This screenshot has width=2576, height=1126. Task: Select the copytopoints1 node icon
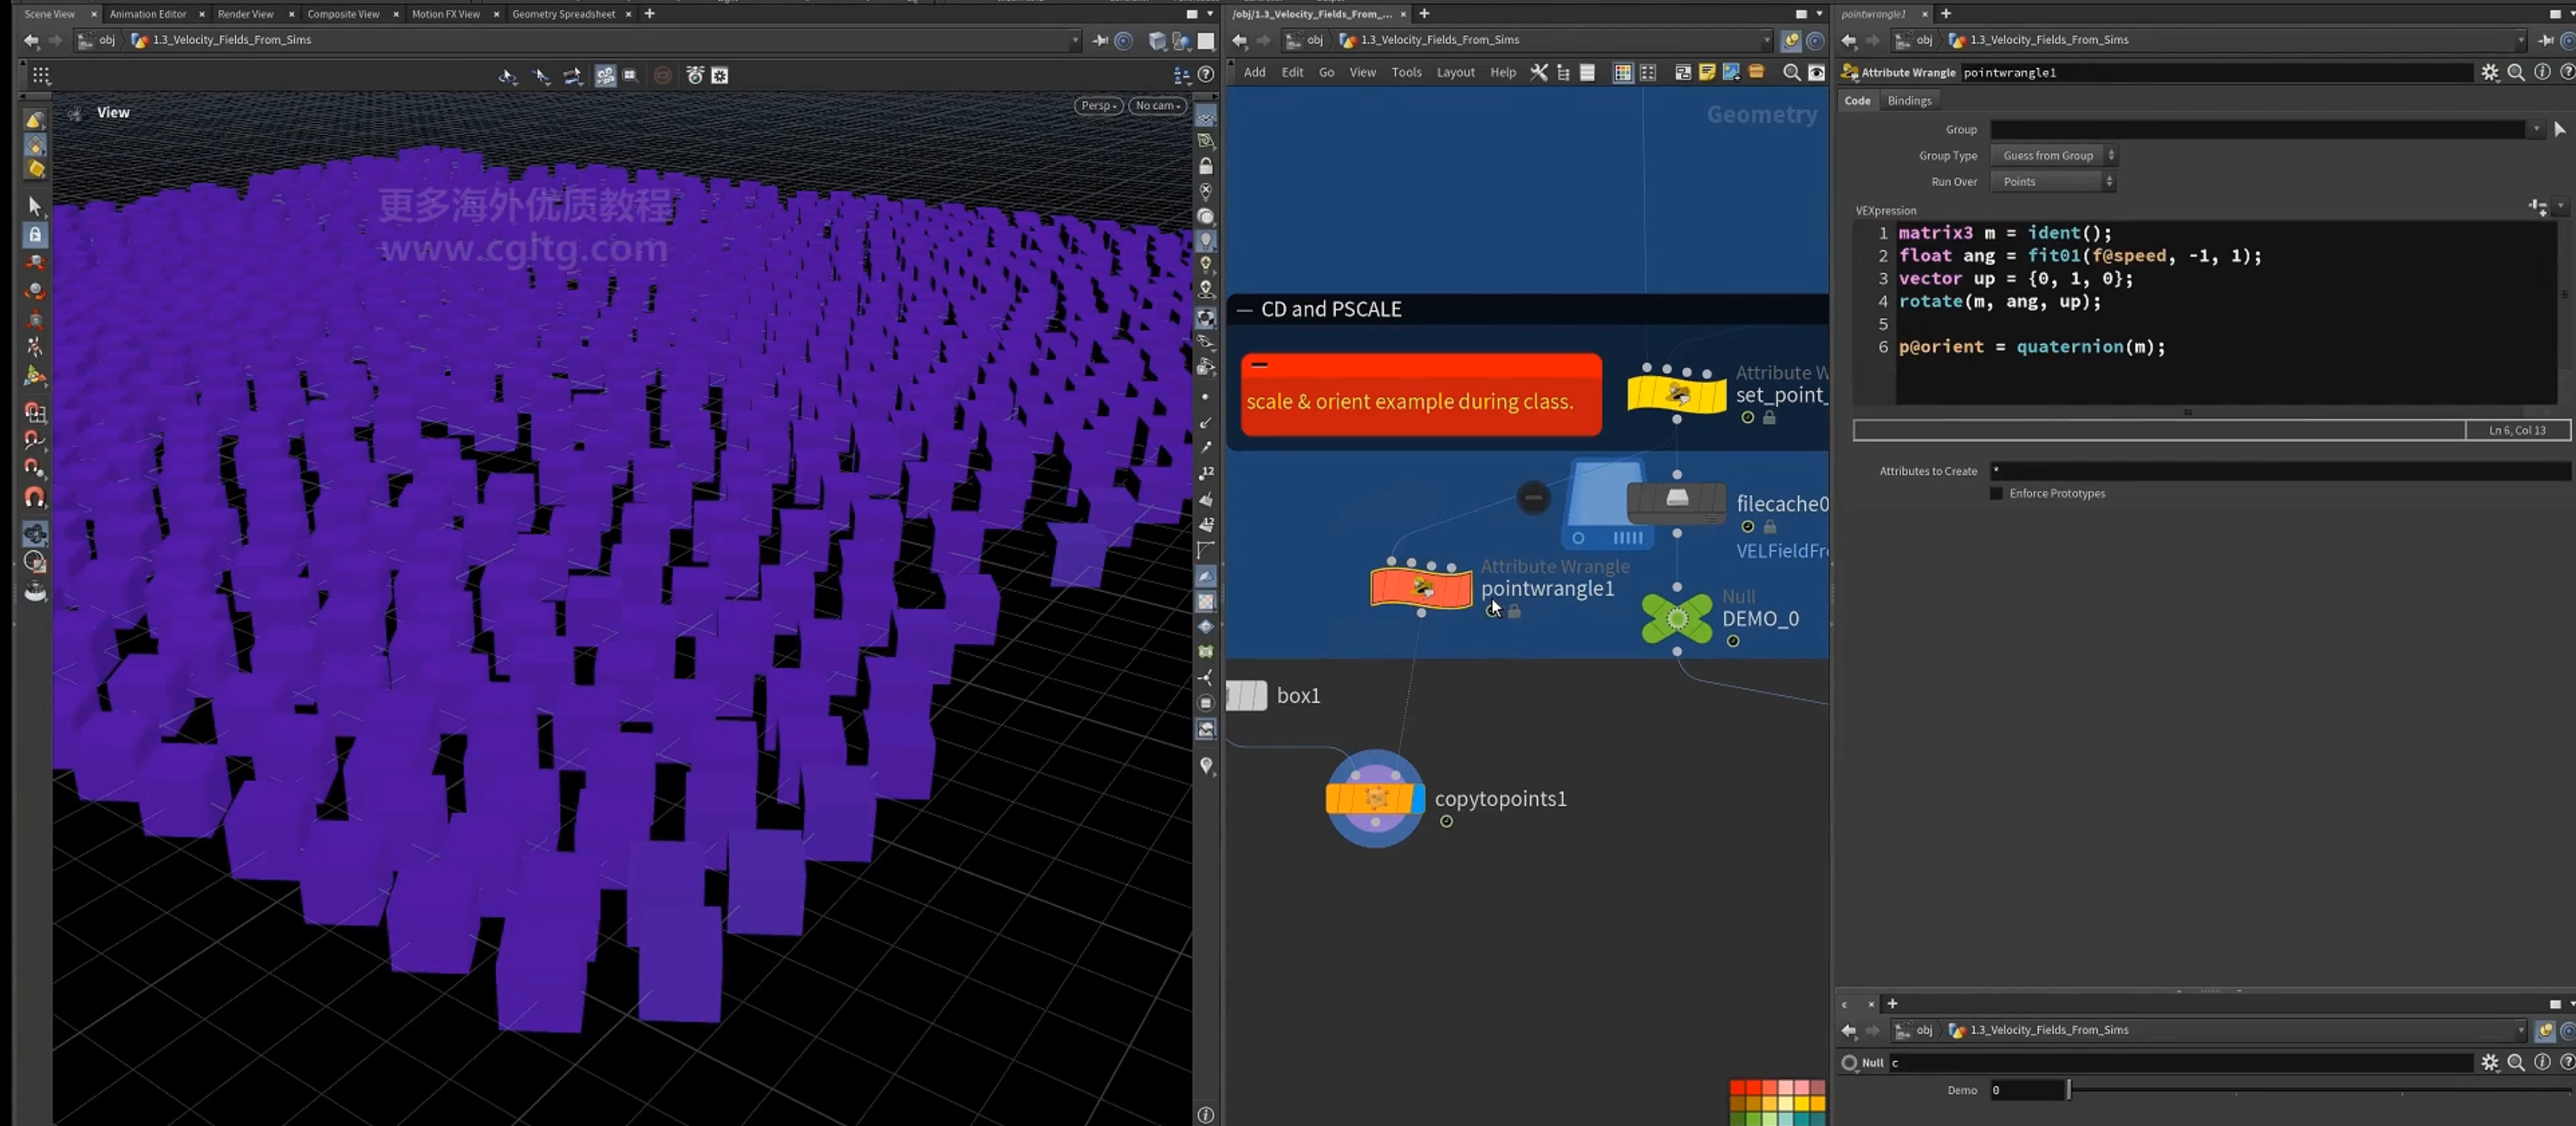[x=1375, y=798]
